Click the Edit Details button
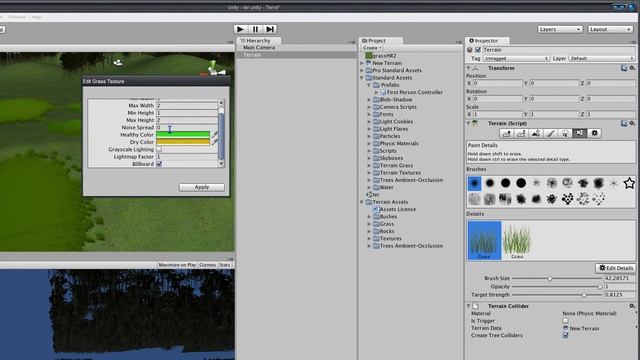Viewport: 640px width, 360px height. click(615, 268)
